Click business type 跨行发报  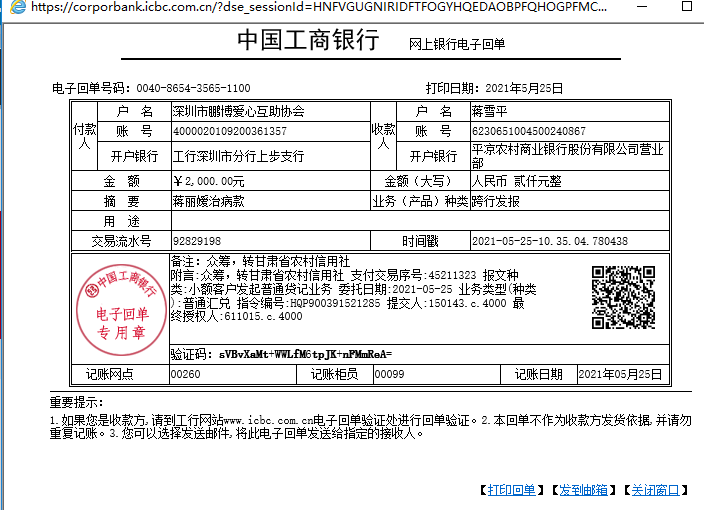tap(495, 201)
